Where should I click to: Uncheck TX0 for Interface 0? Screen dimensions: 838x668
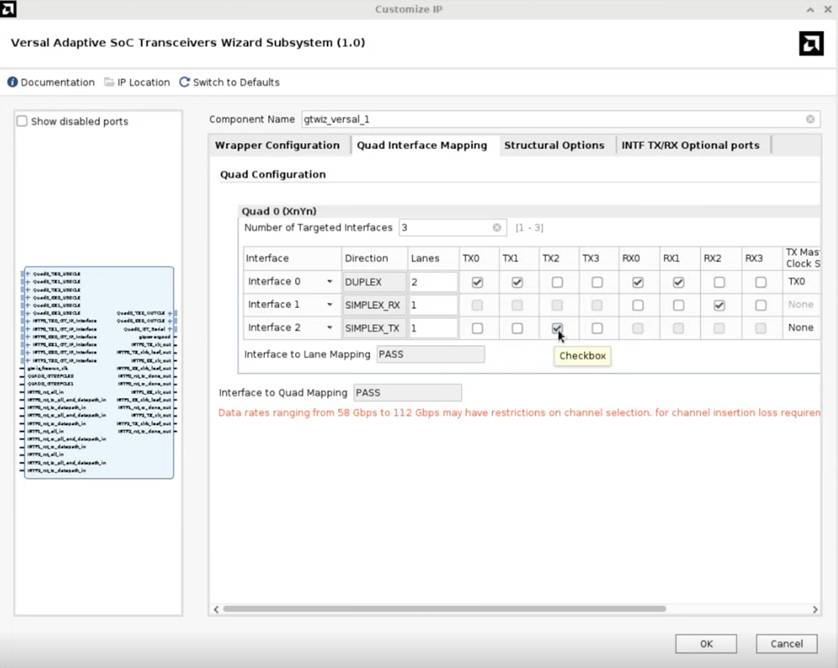point(477,282)
